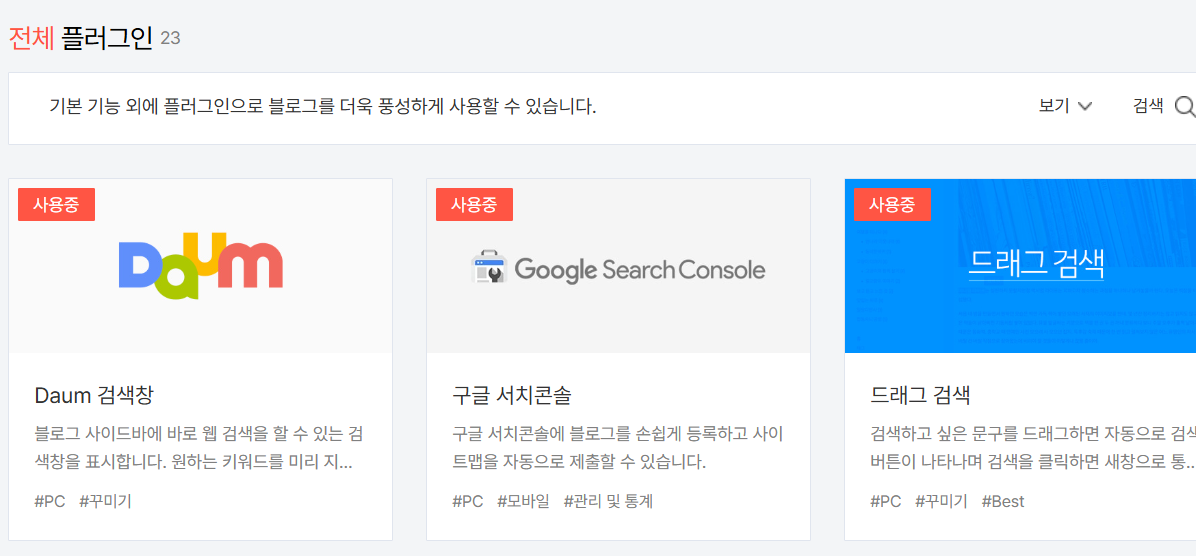Click the plugin count 23

pos(170,38)
